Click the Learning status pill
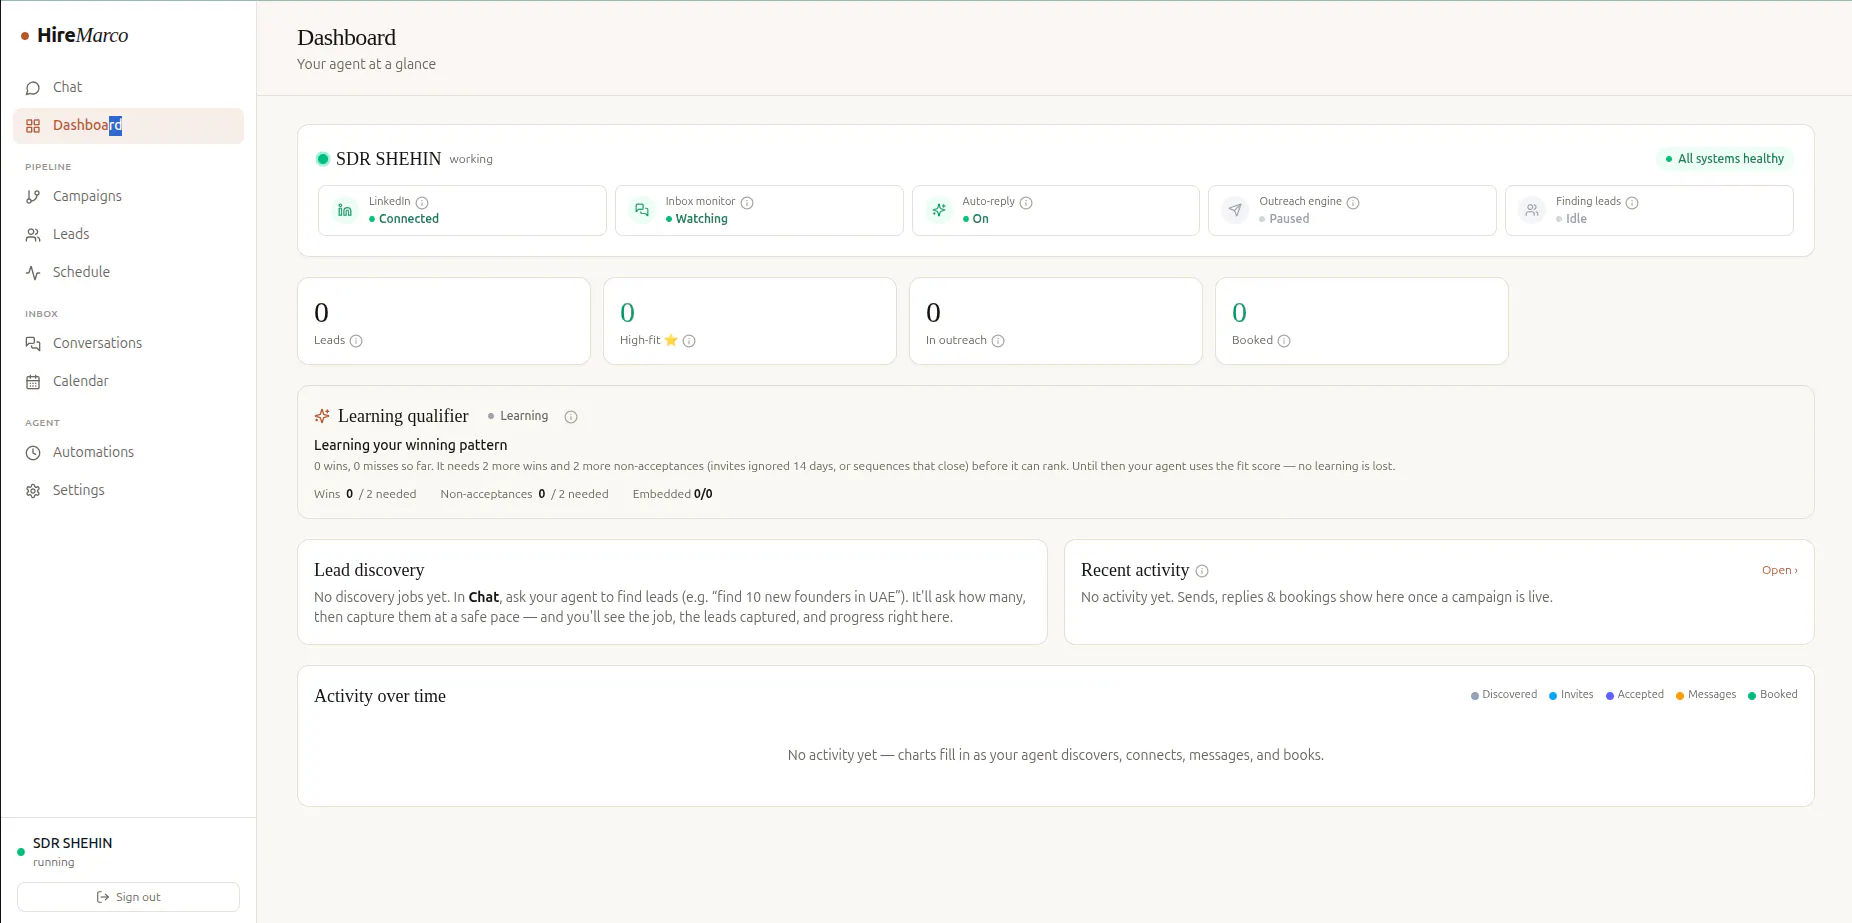The image size is (1852, 923). click(x=518, y=416)
